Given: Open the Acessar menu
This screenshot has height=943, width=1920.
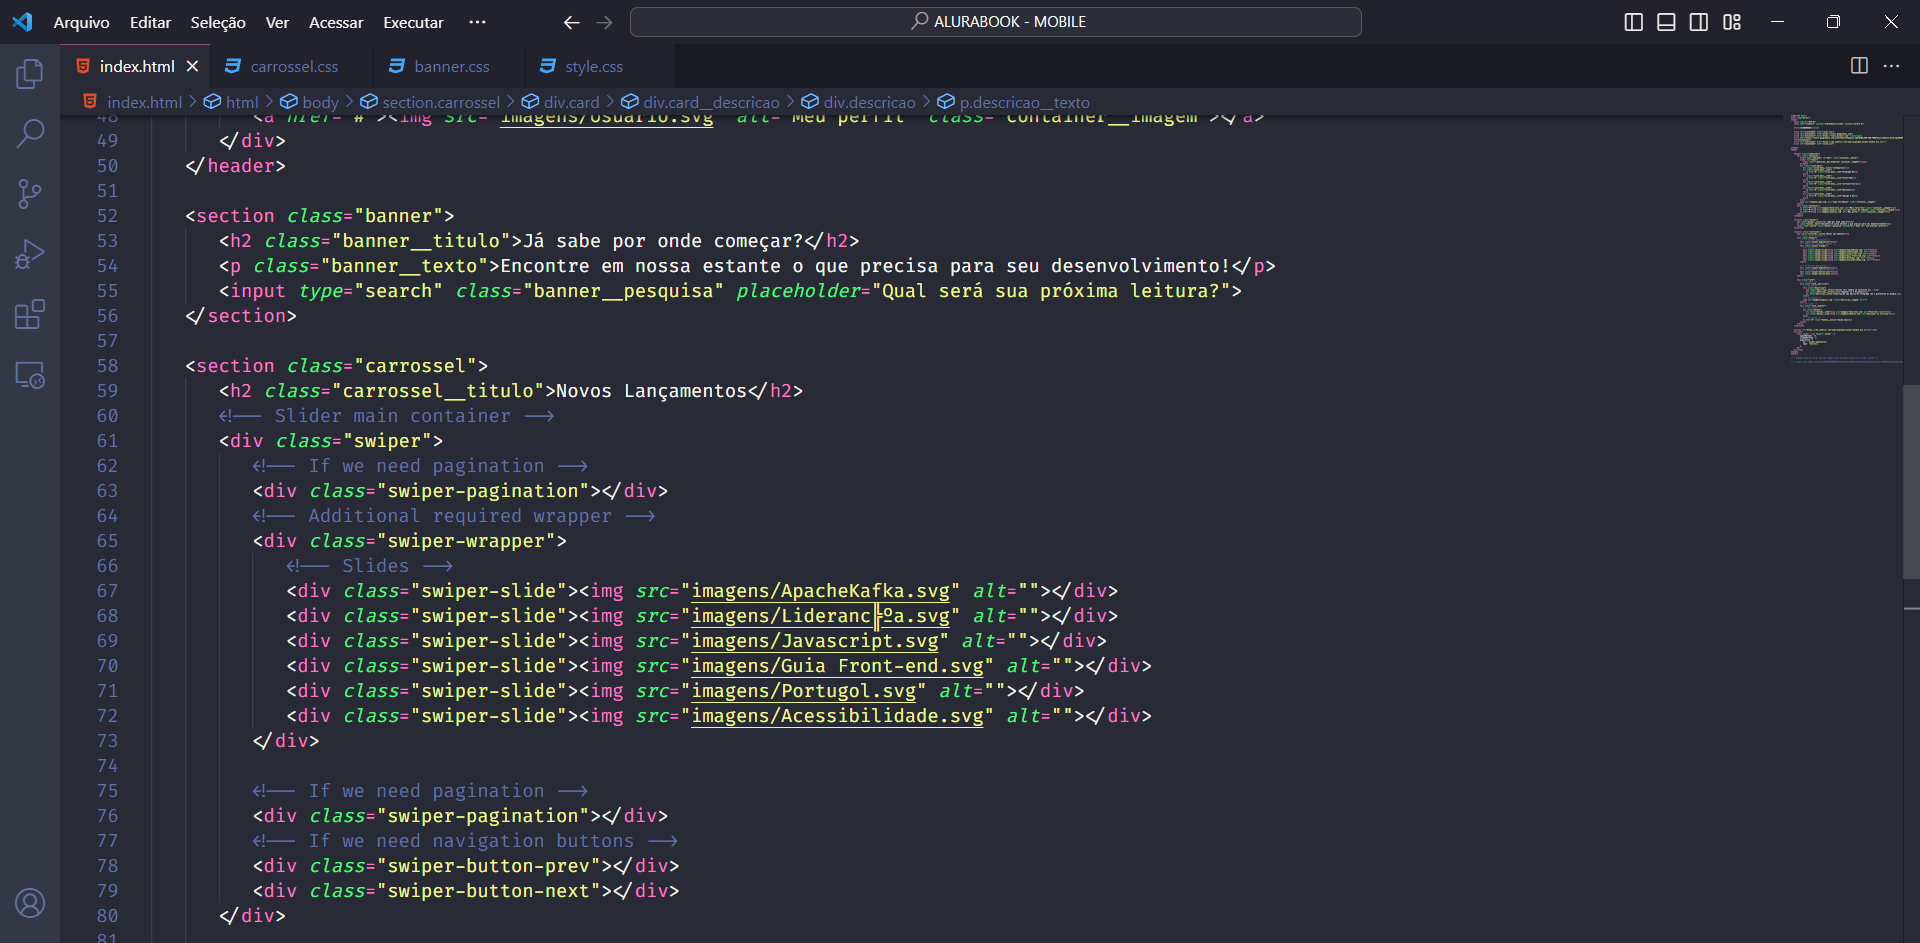Looking at the screenshot, I should (336, 22).
